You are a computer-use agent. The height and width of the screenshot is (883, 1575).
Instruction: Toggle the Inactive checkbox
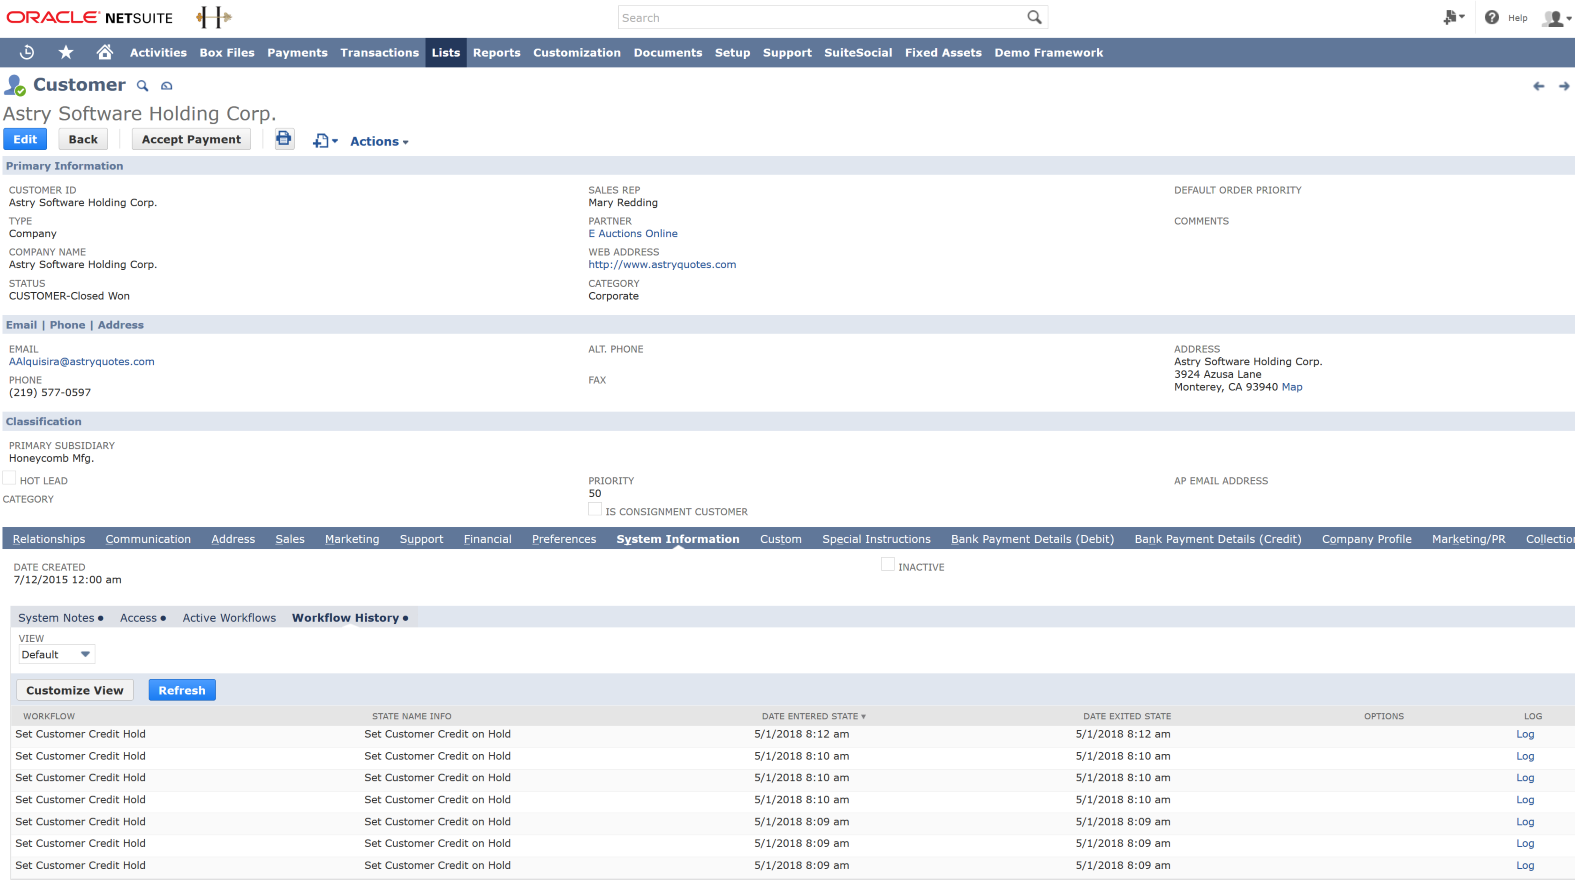point(888,565)
